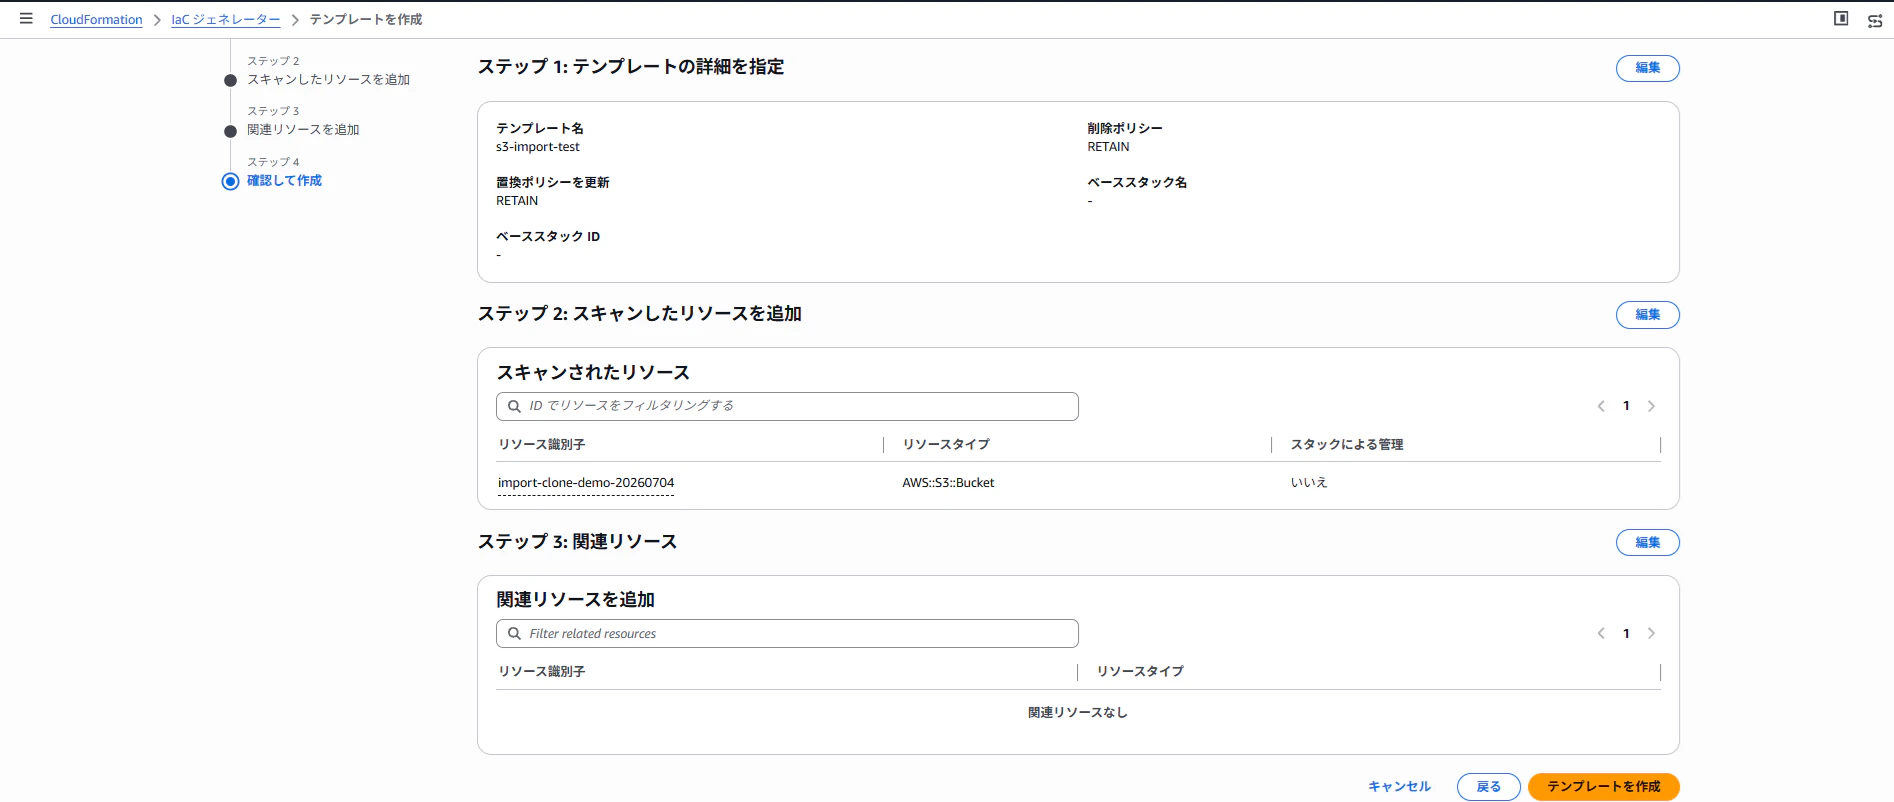Go to next page of scanned resources
This screenshot has height=802, width=1894.
(1651, 406)
